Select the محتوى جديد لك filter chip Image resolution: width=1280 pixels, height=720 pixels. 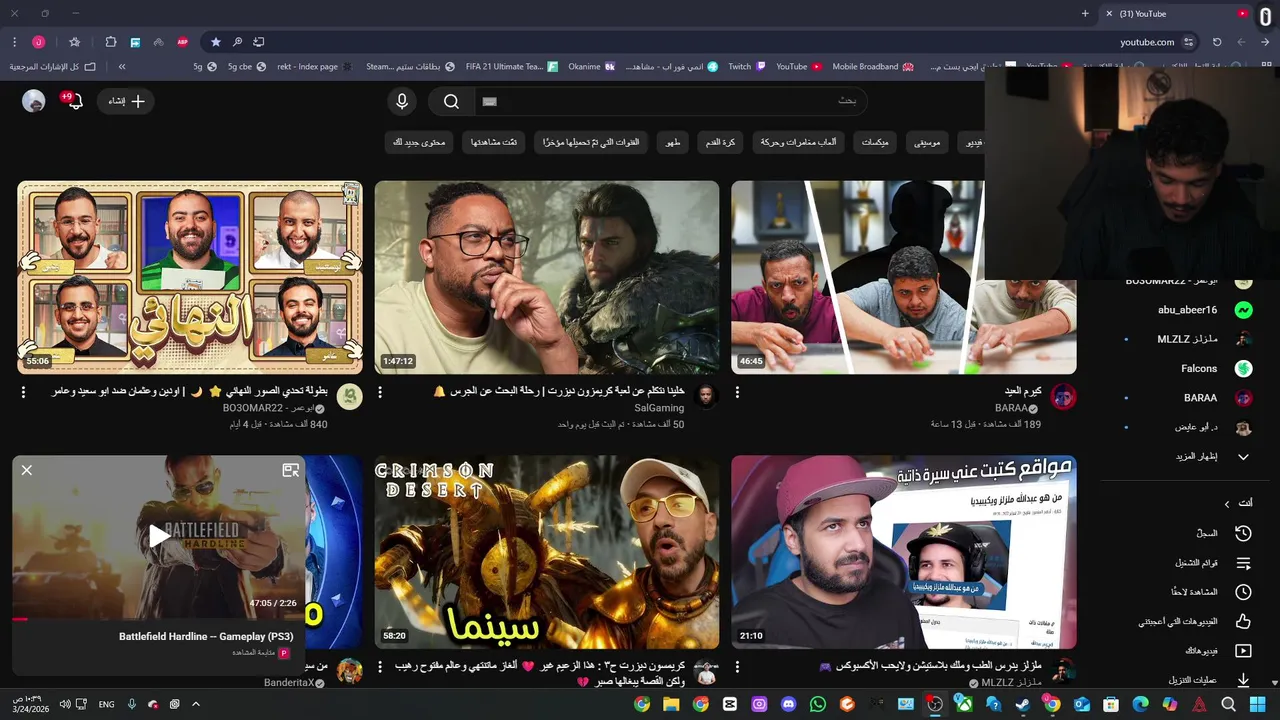[x=418, y=143]
